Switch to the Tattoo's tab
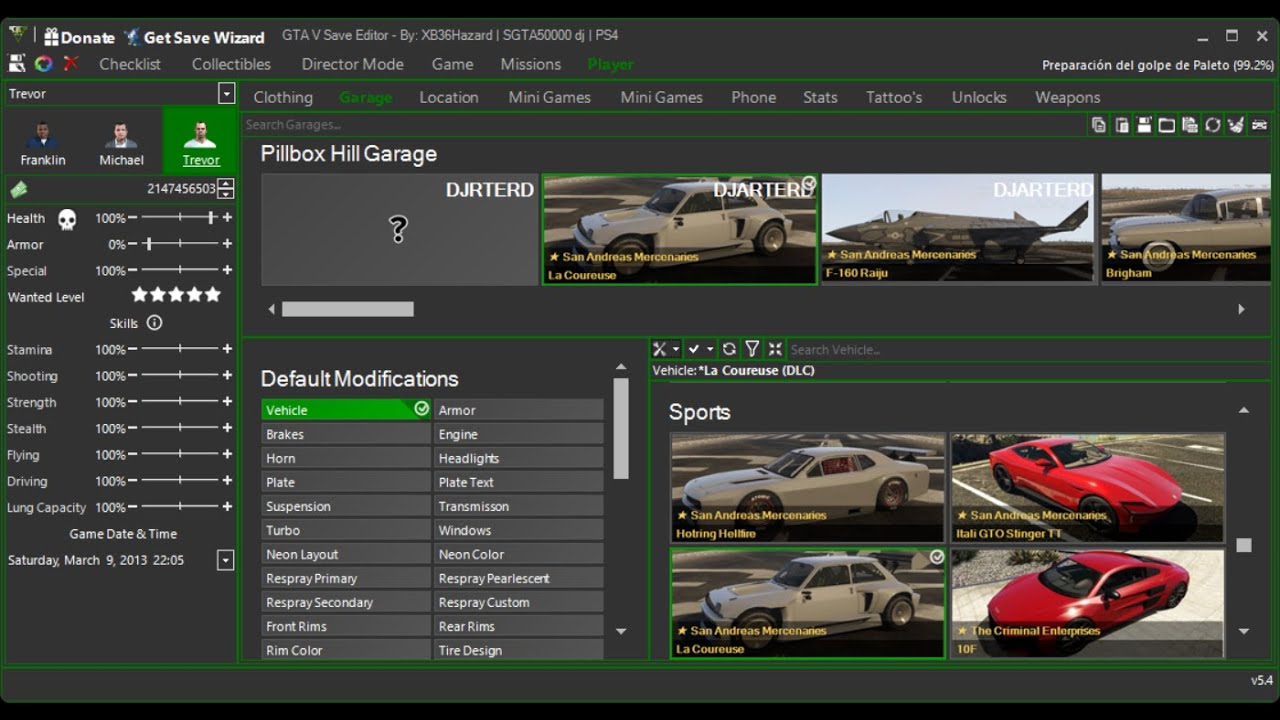The width and height of the screenshot is (1280, 720). tap(894, 97)
